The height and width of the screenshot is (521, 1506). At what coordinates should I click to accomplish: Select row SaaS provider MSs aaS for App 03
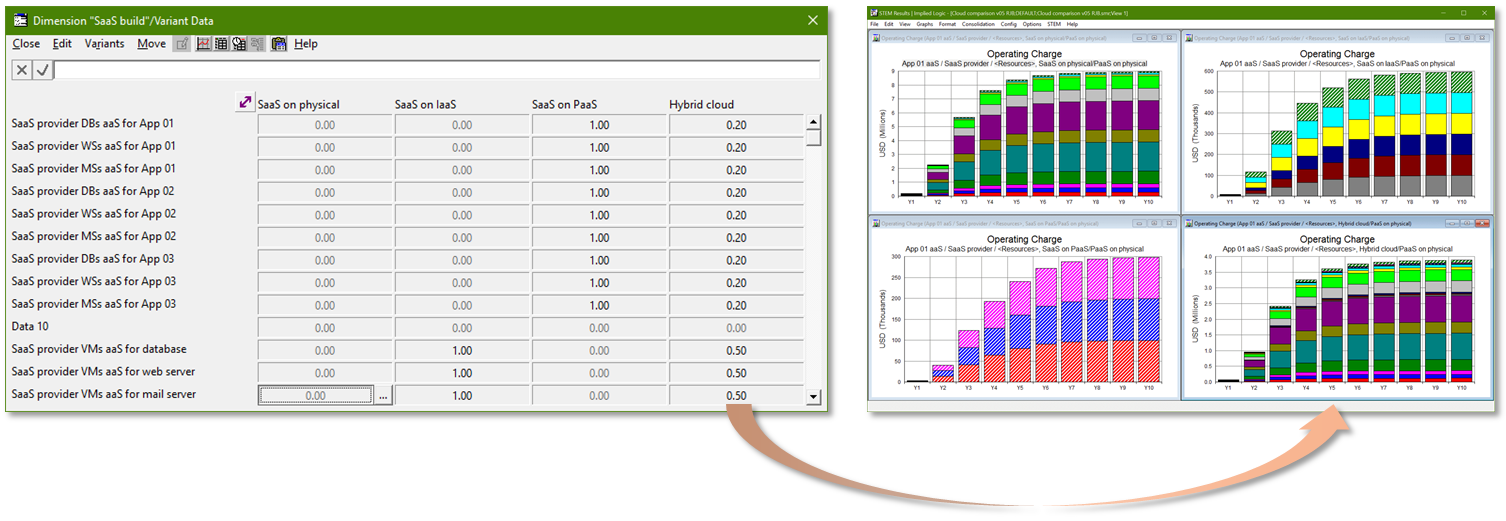click(x=94, y=304)
